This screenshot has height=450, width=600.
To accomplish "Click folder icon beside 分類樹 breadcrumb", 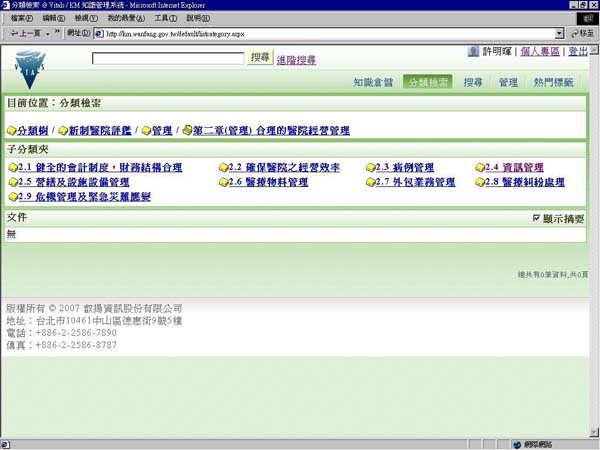I will (x=11, y=131).
